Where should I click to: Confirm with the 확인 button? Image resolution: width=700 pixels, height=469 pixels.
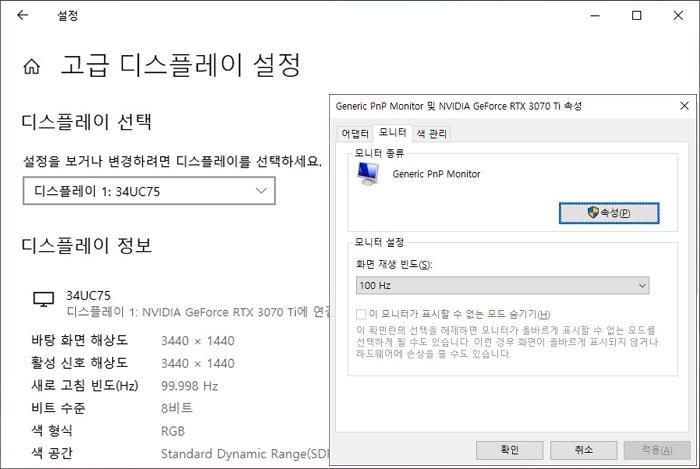pos(509,449)
